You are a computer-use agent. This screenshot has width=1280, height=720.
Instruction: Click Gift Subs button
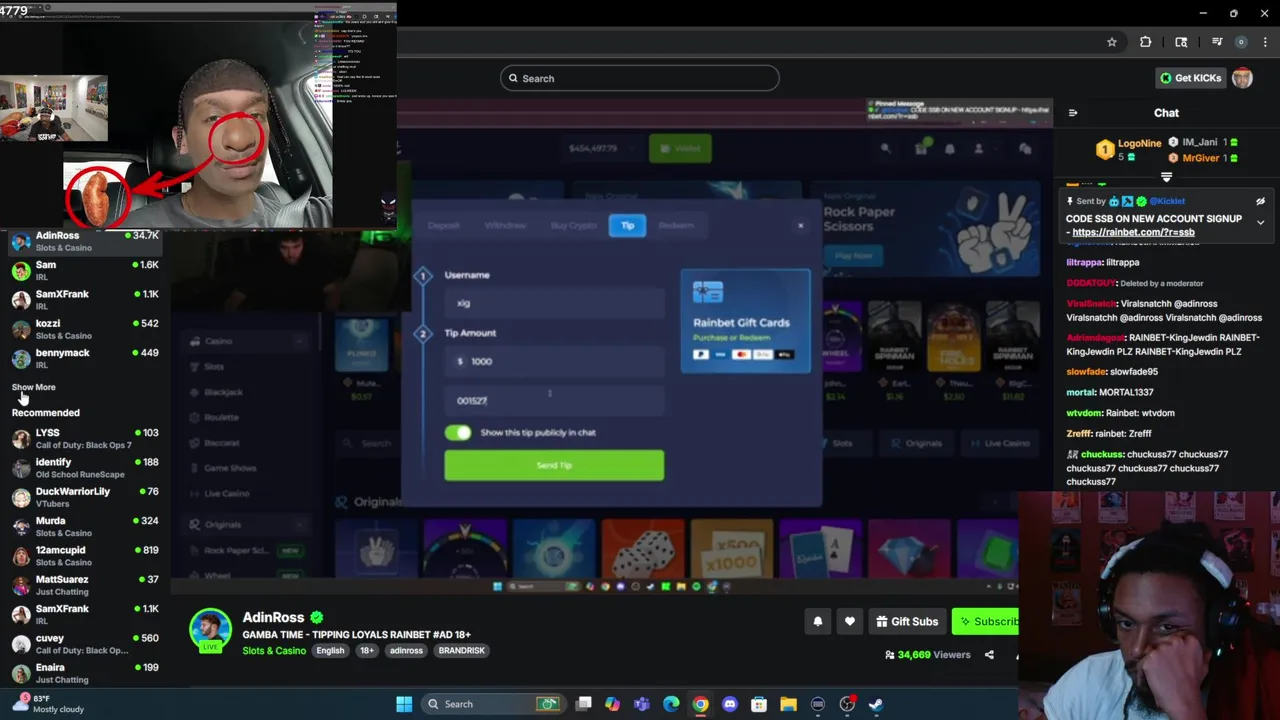907,621
